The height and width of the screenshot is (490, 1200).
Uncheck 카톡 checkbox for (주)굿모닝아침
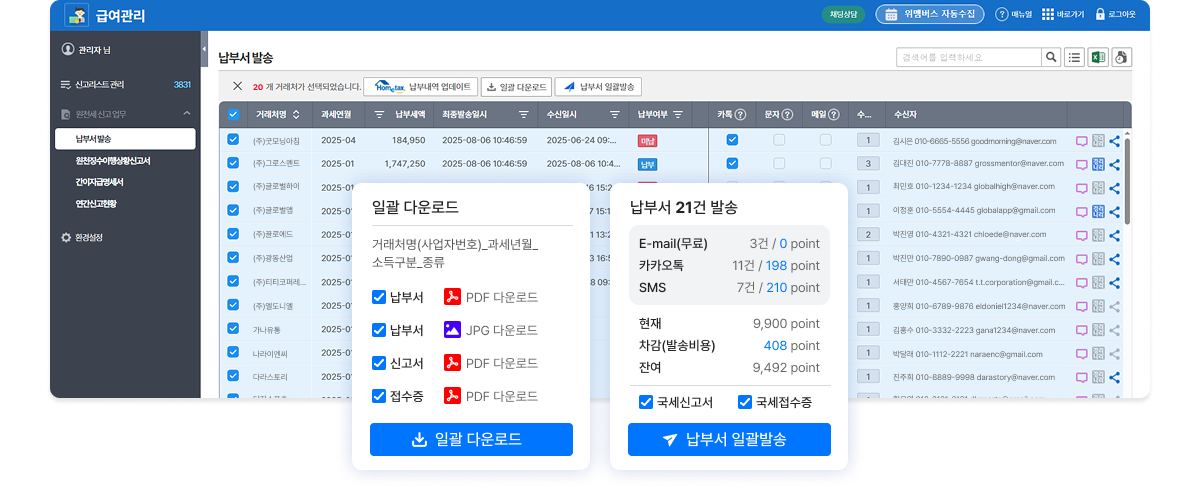click(x=732, y=140)
